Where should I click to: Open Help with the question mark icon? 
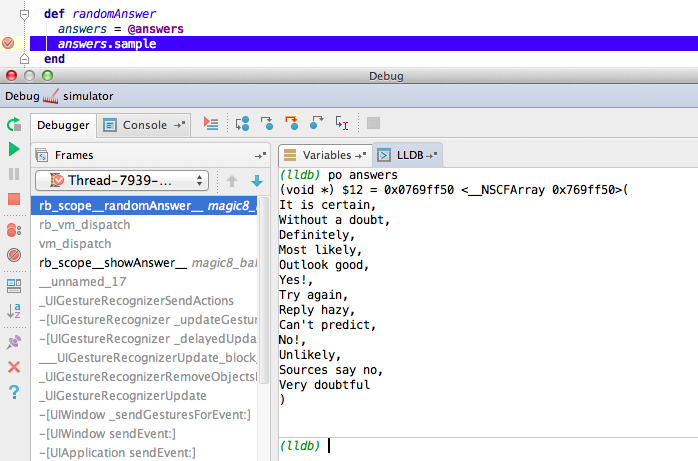[14, 392]
